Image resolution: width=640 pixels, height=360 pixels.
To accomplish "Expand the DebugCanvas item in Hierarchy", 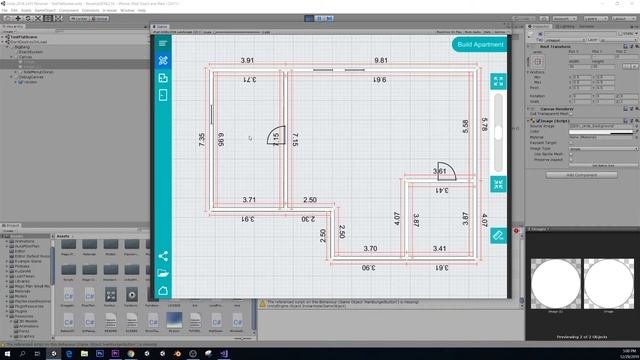I will [11, 77].
